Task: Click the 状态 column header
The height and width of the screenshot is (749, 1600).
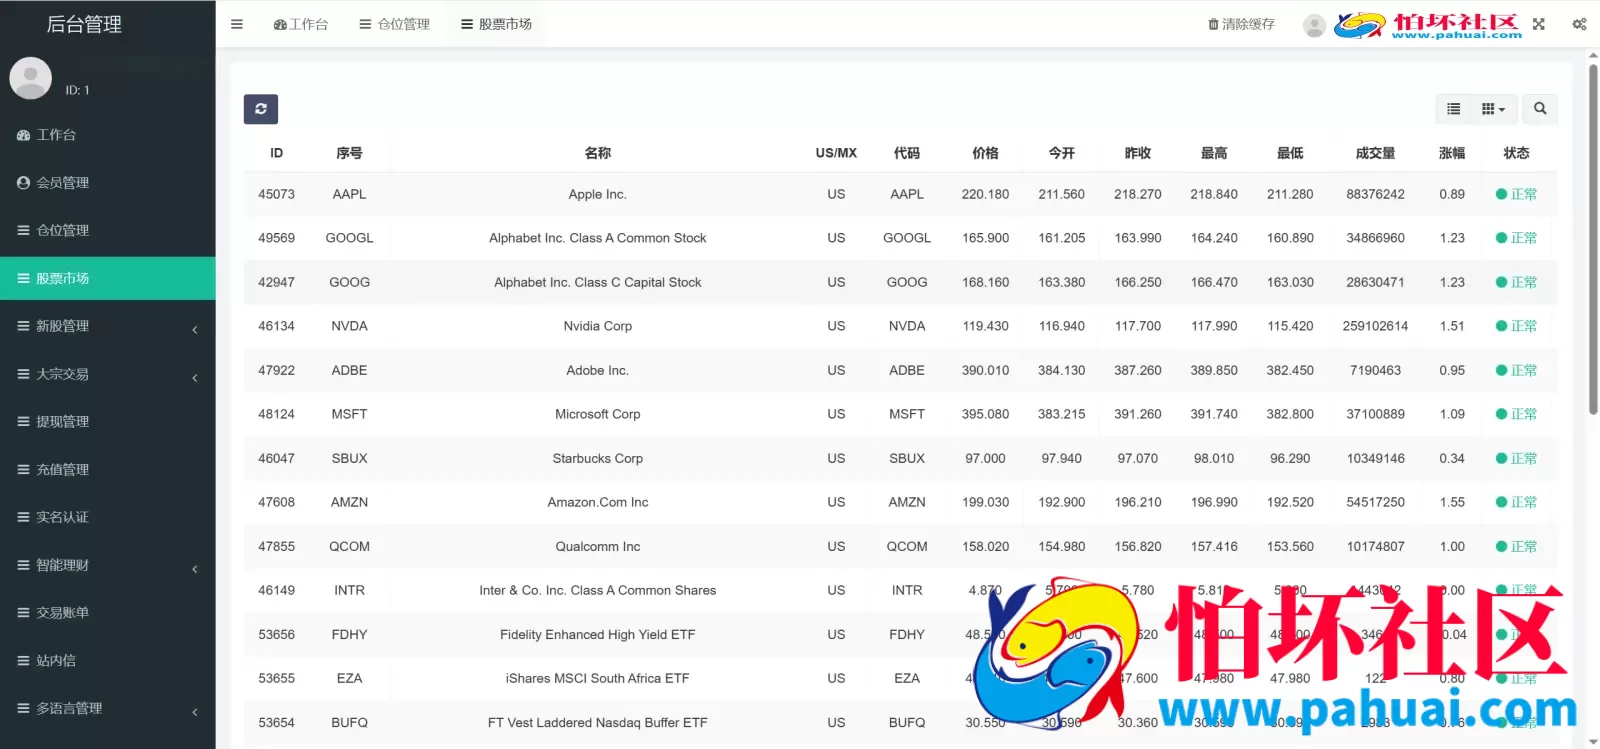Action: (1516, 153)
